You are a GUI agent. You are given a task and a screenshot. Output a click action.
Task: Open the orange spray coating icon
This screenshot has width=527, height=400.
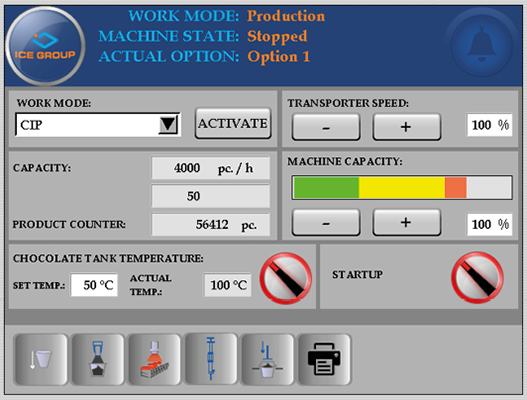(x=154, y=359)
